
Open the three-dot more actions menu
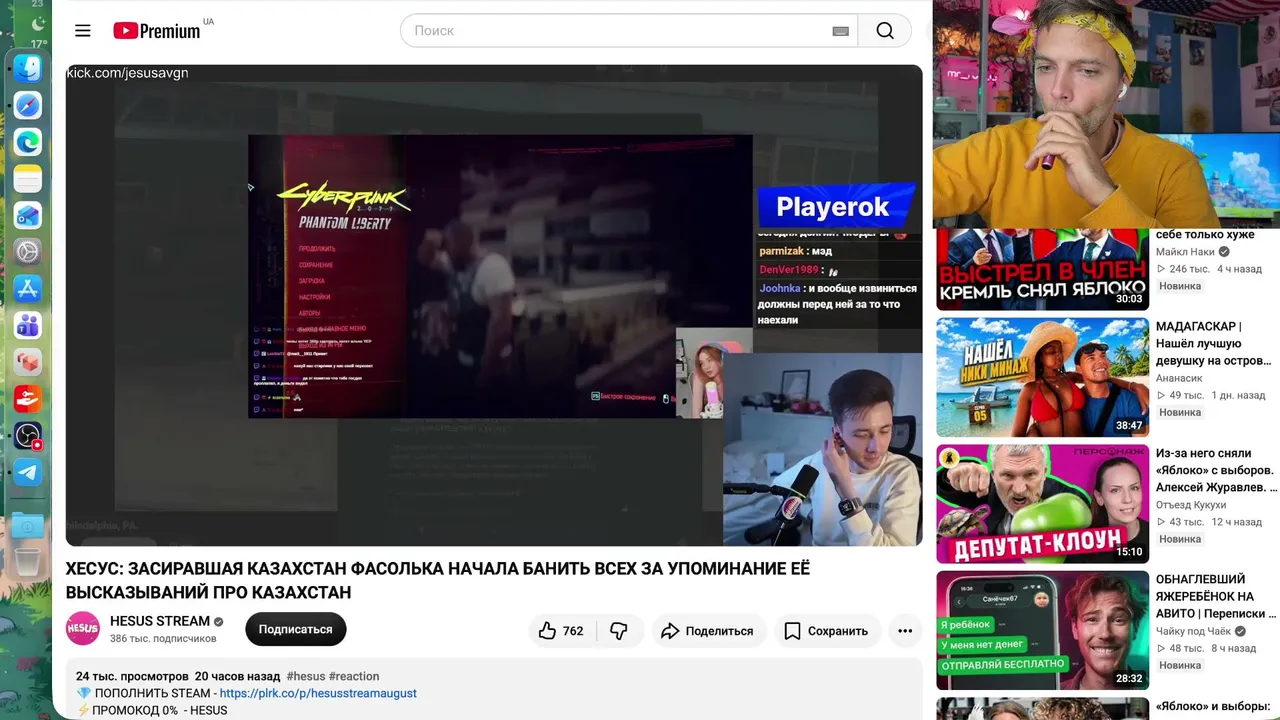[905, 631]
